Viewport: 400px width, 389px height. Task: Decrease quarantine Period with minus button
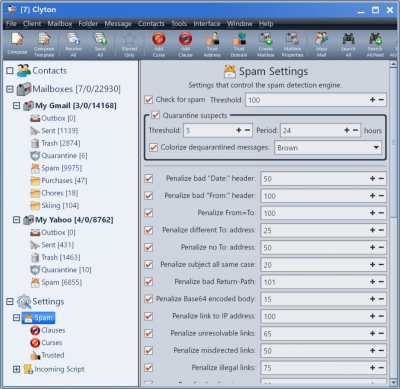(x=355, y=130)
